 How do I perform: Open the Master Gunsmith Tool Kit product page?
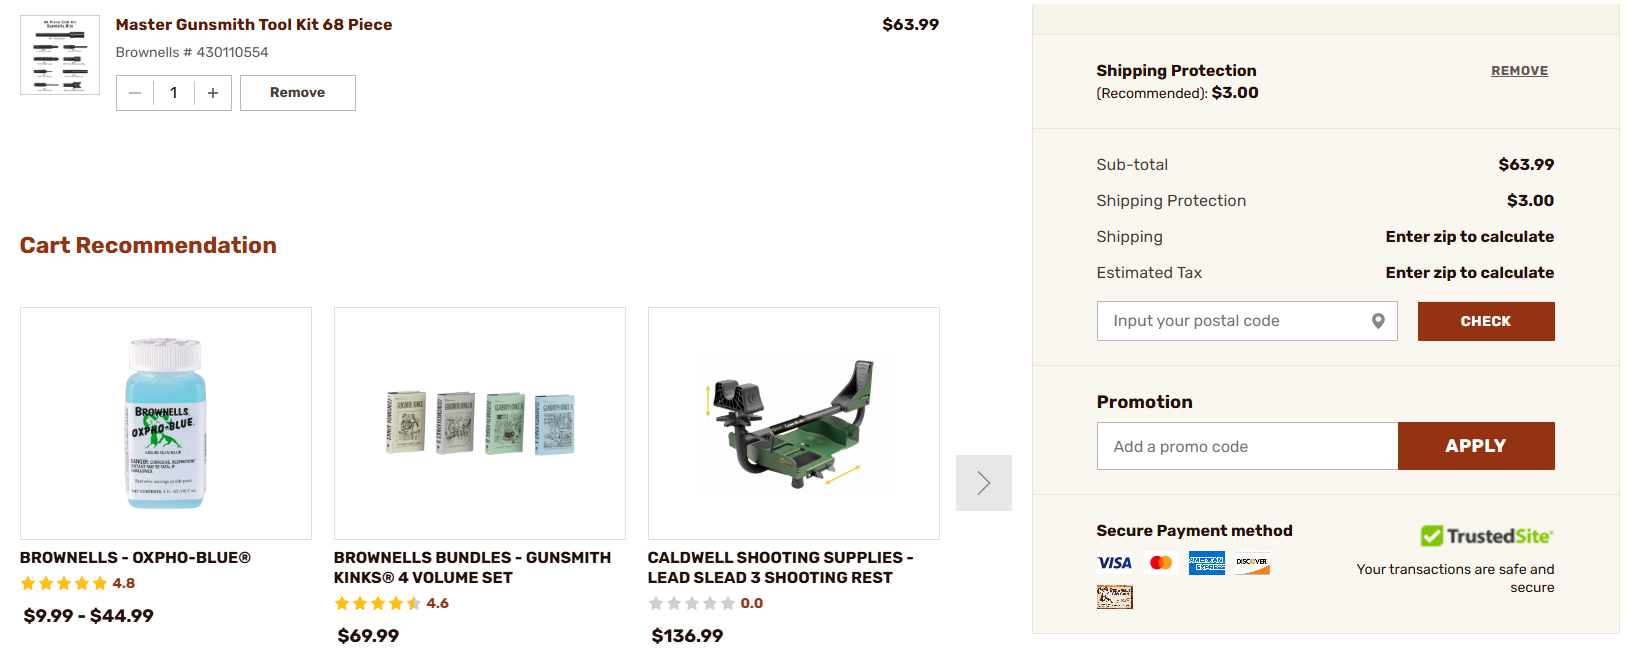click(253, 24)
